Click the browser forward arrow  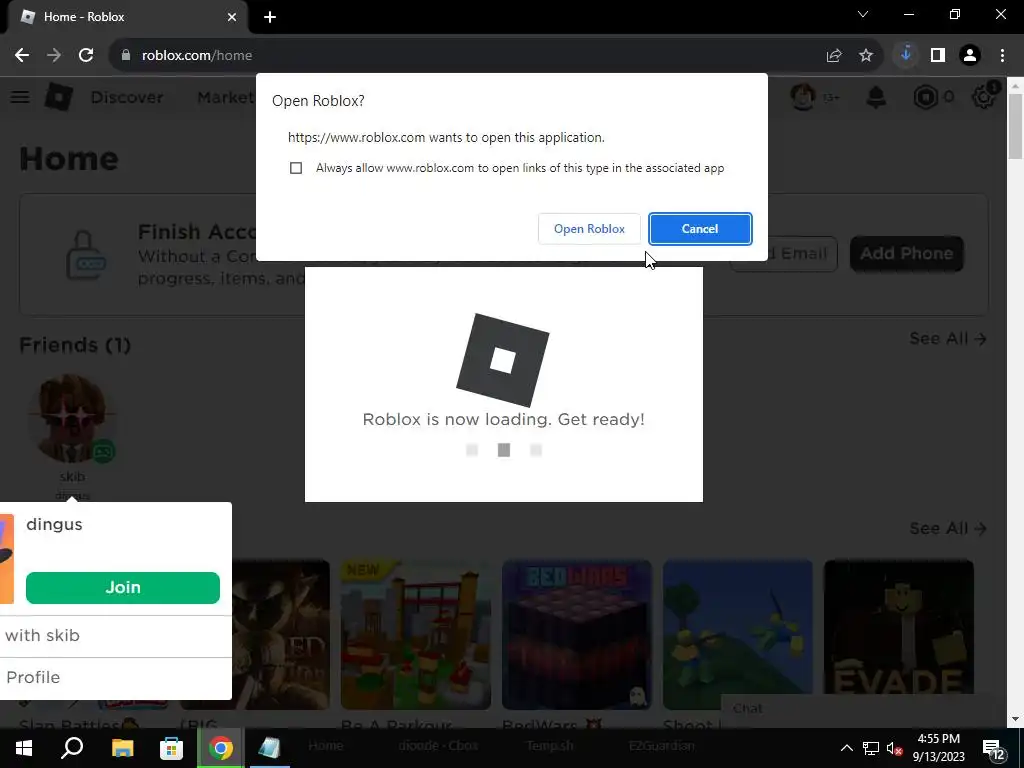(54, 55)
